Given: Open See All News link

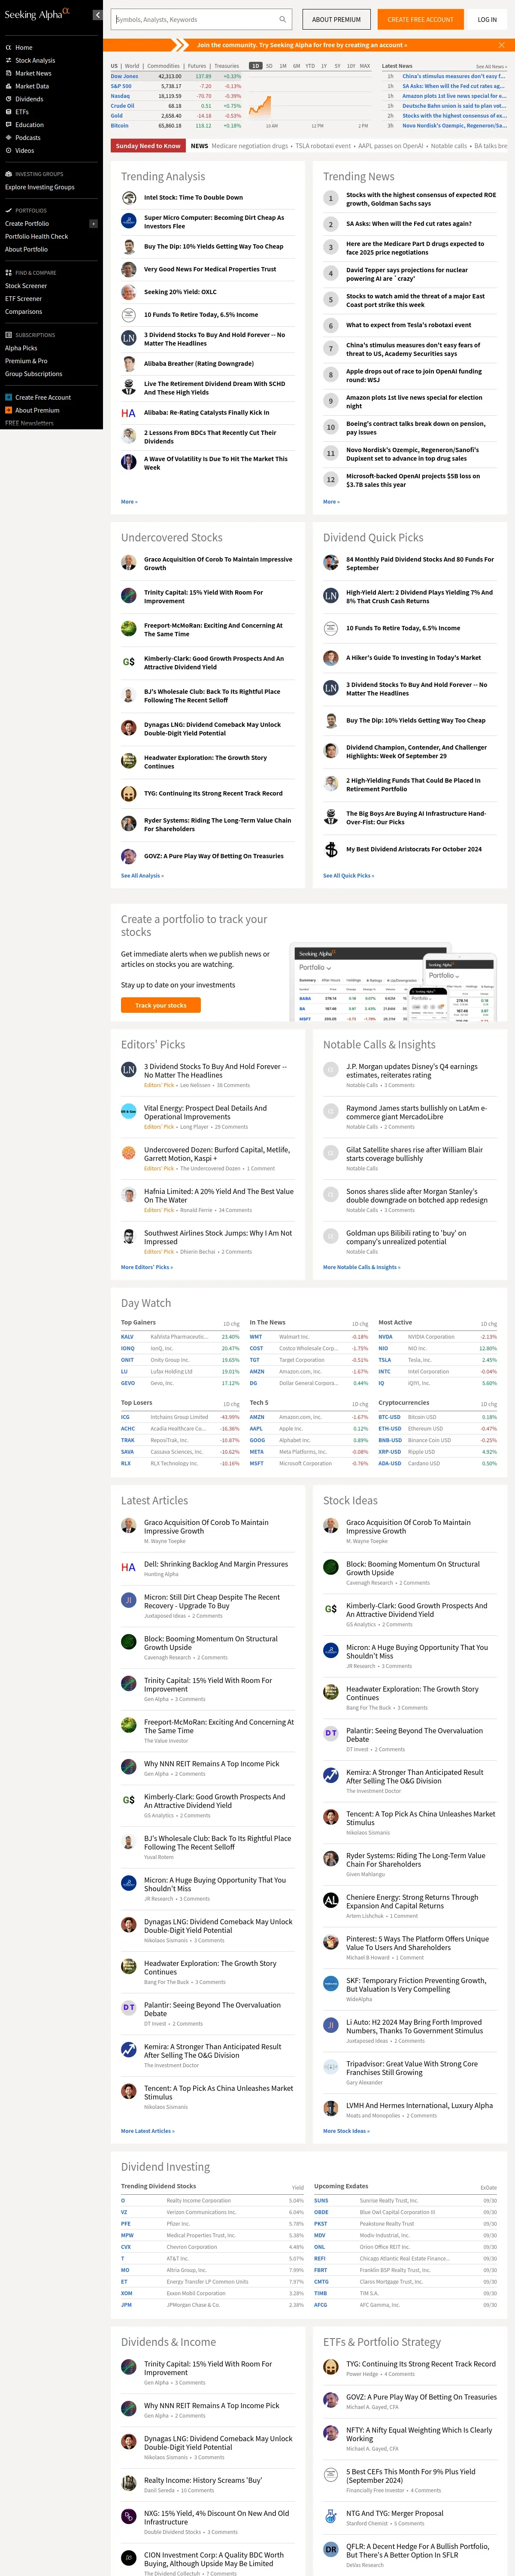Looking at the screenshot, I should click(x=491, y=66).
